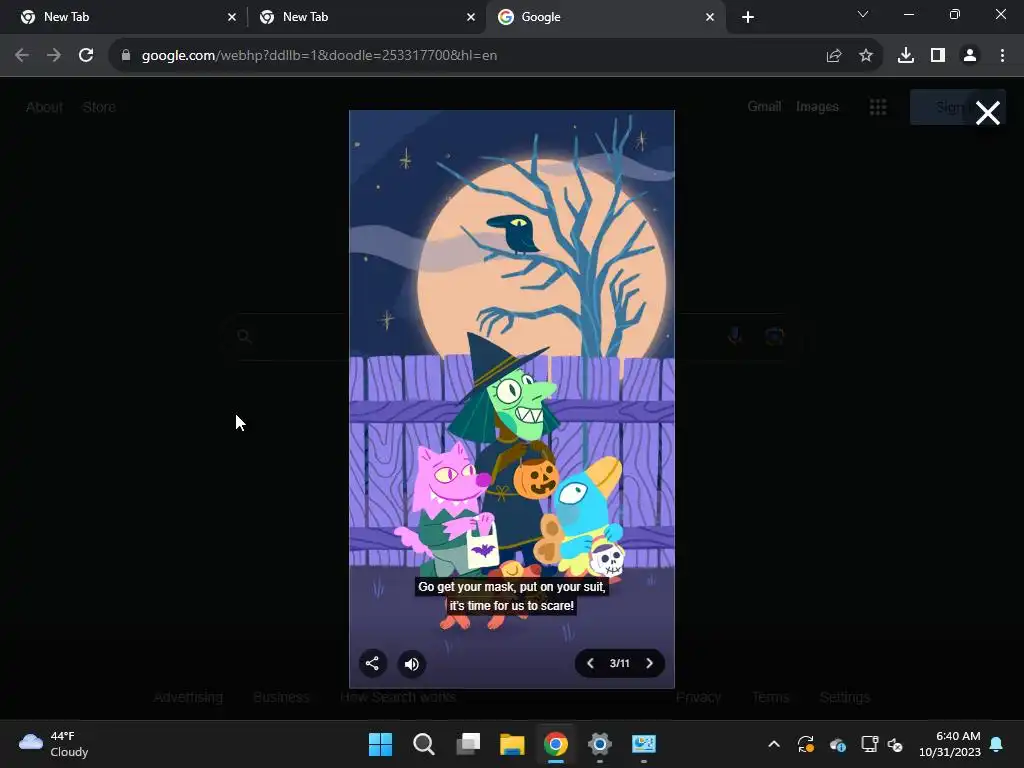Image resolution: width=1024 pixels, height=768 pixels.
Task: Share the Halloween doodle
Action: tap(372, 664)
